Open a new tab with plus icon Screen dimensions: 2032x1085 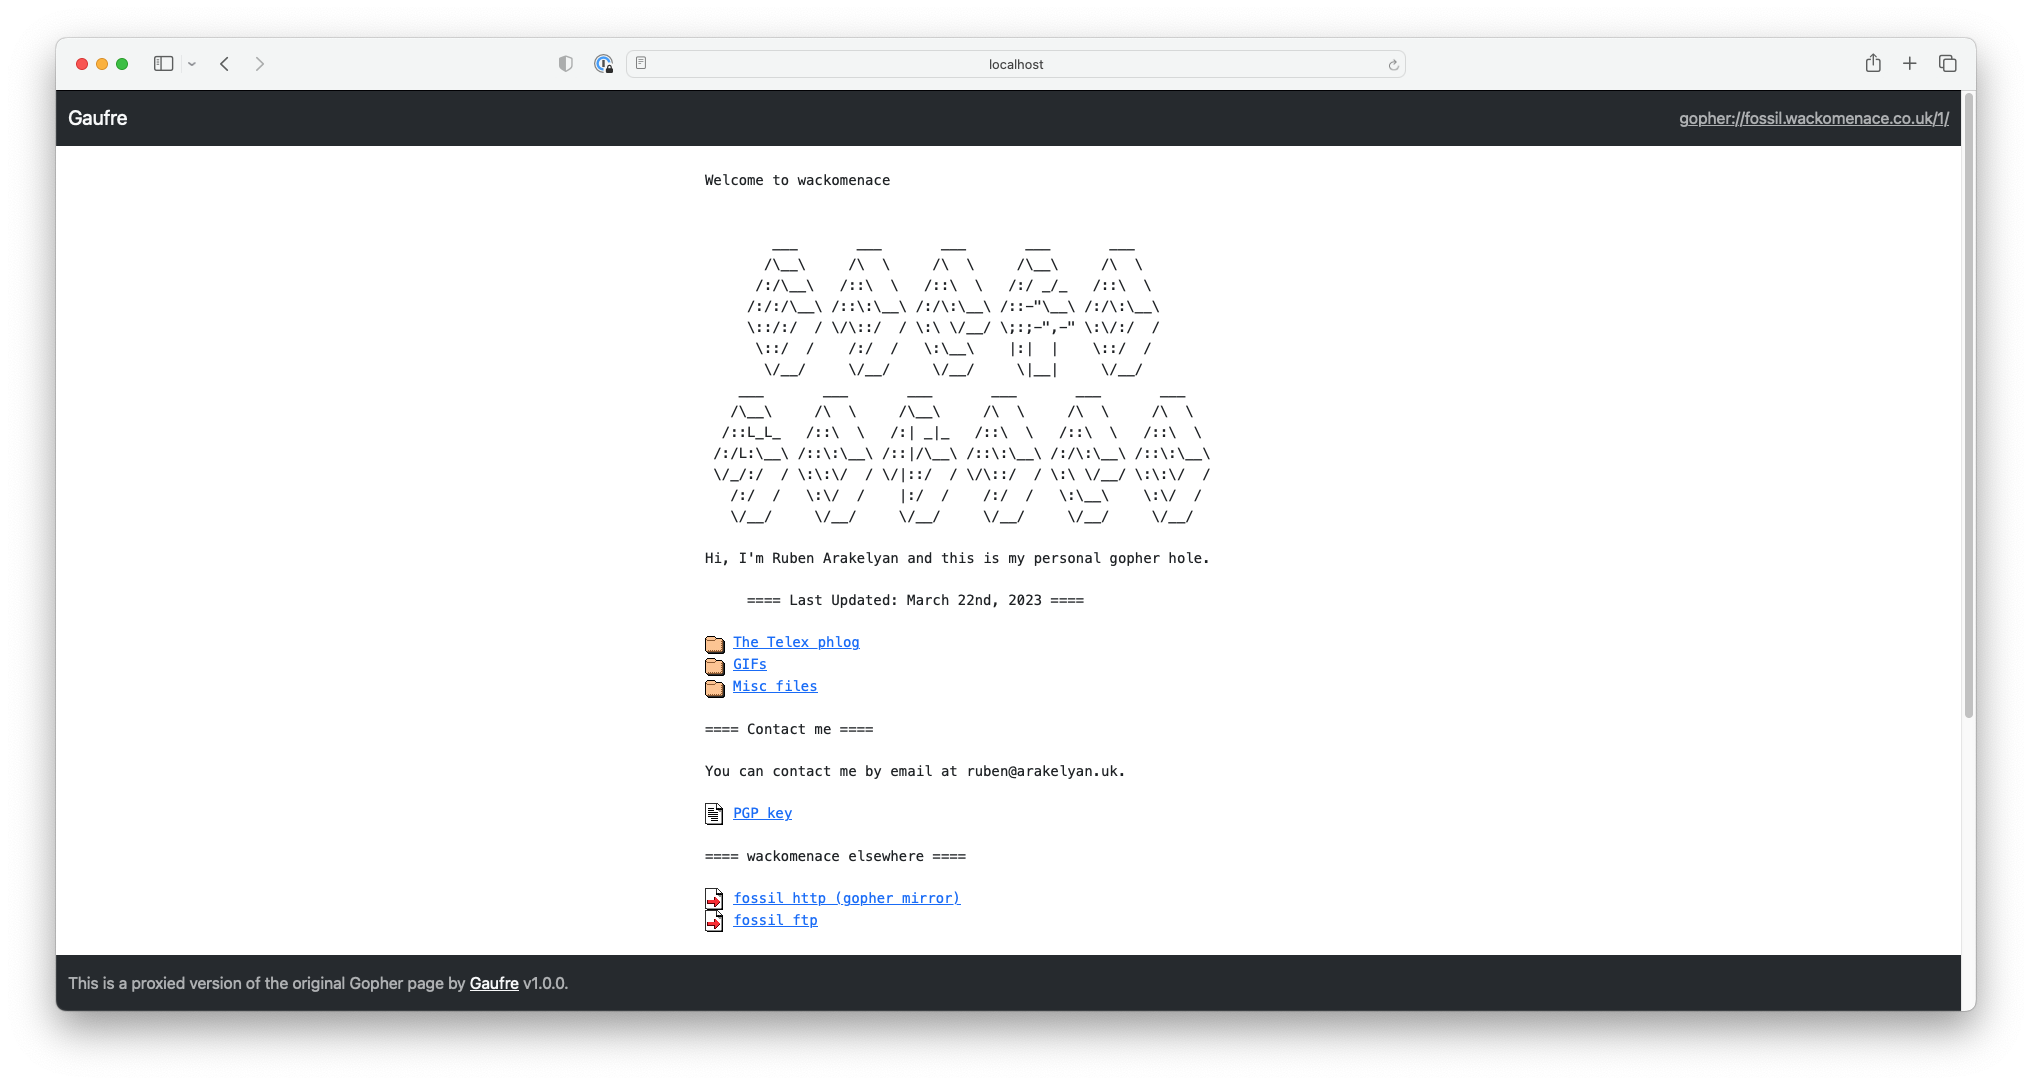coord(1910,64)
